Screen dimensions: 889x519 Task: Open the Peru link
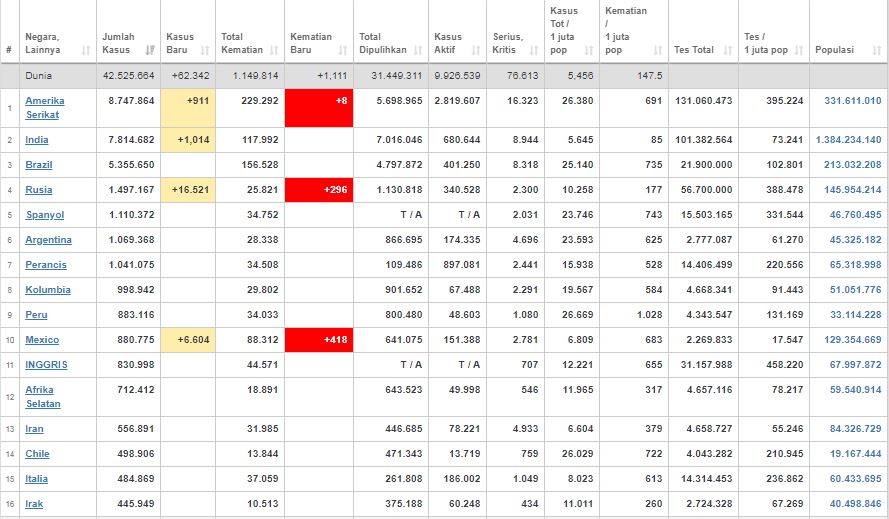[x=36, y=315]
